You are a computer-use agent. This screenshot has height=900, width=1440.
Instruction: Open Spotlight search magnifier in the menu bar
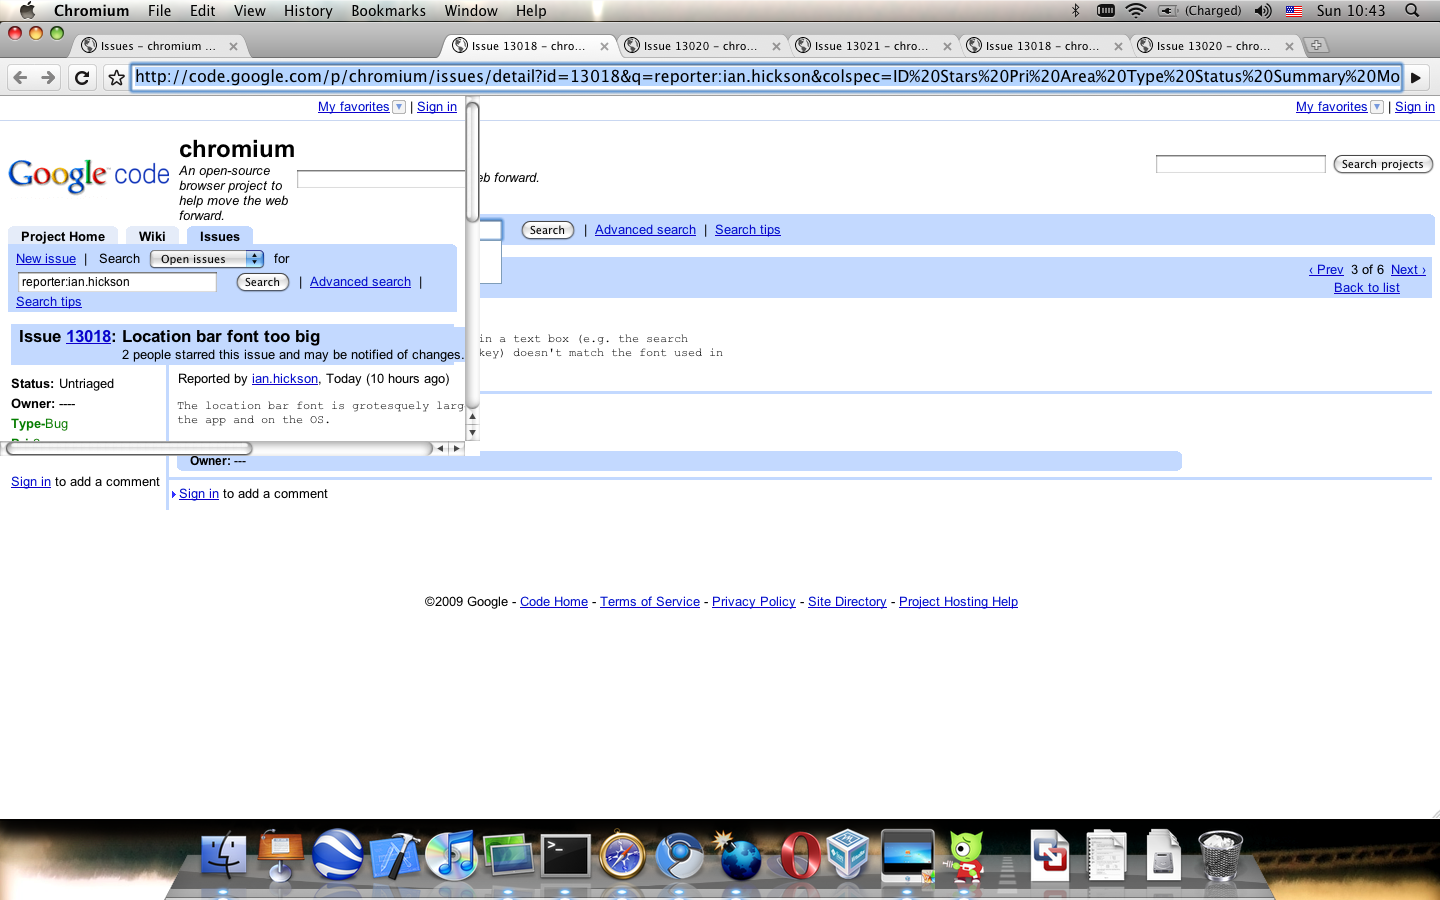coord(1412,11)
